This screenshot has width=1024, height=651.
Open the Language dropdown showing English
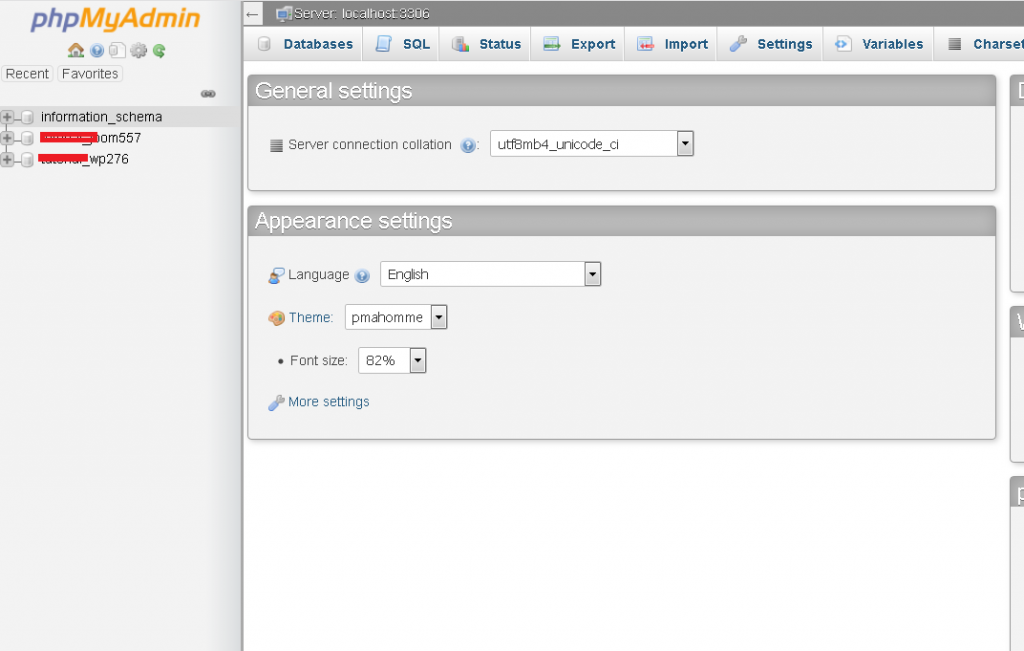click(490, 274)
